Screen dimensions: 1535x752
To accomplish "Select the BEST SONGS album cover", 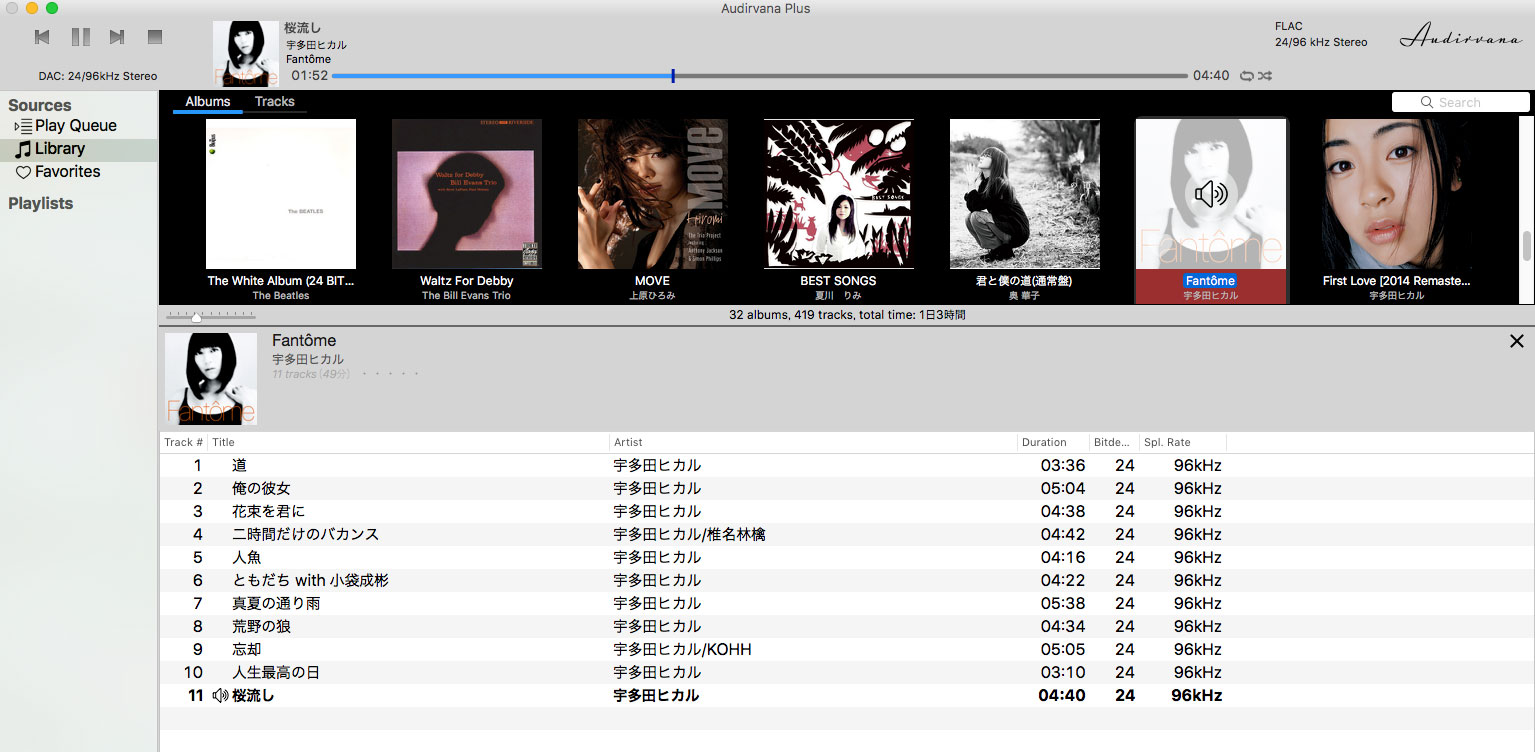I will coord(839,194).
